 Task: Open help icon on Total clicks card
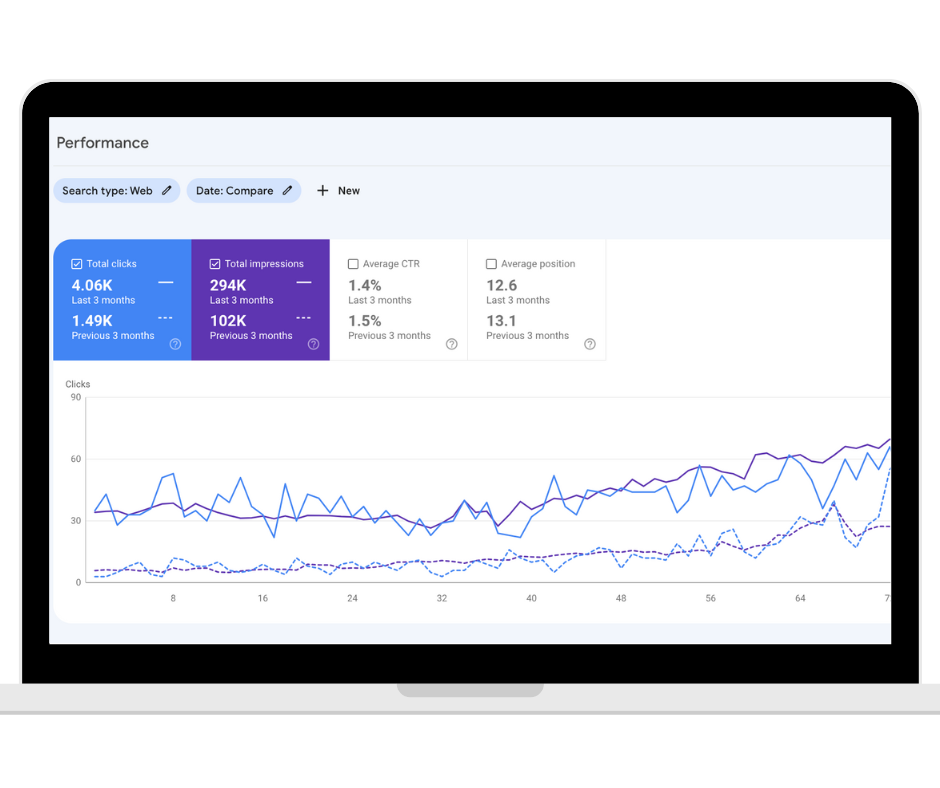tap(175, 344)
